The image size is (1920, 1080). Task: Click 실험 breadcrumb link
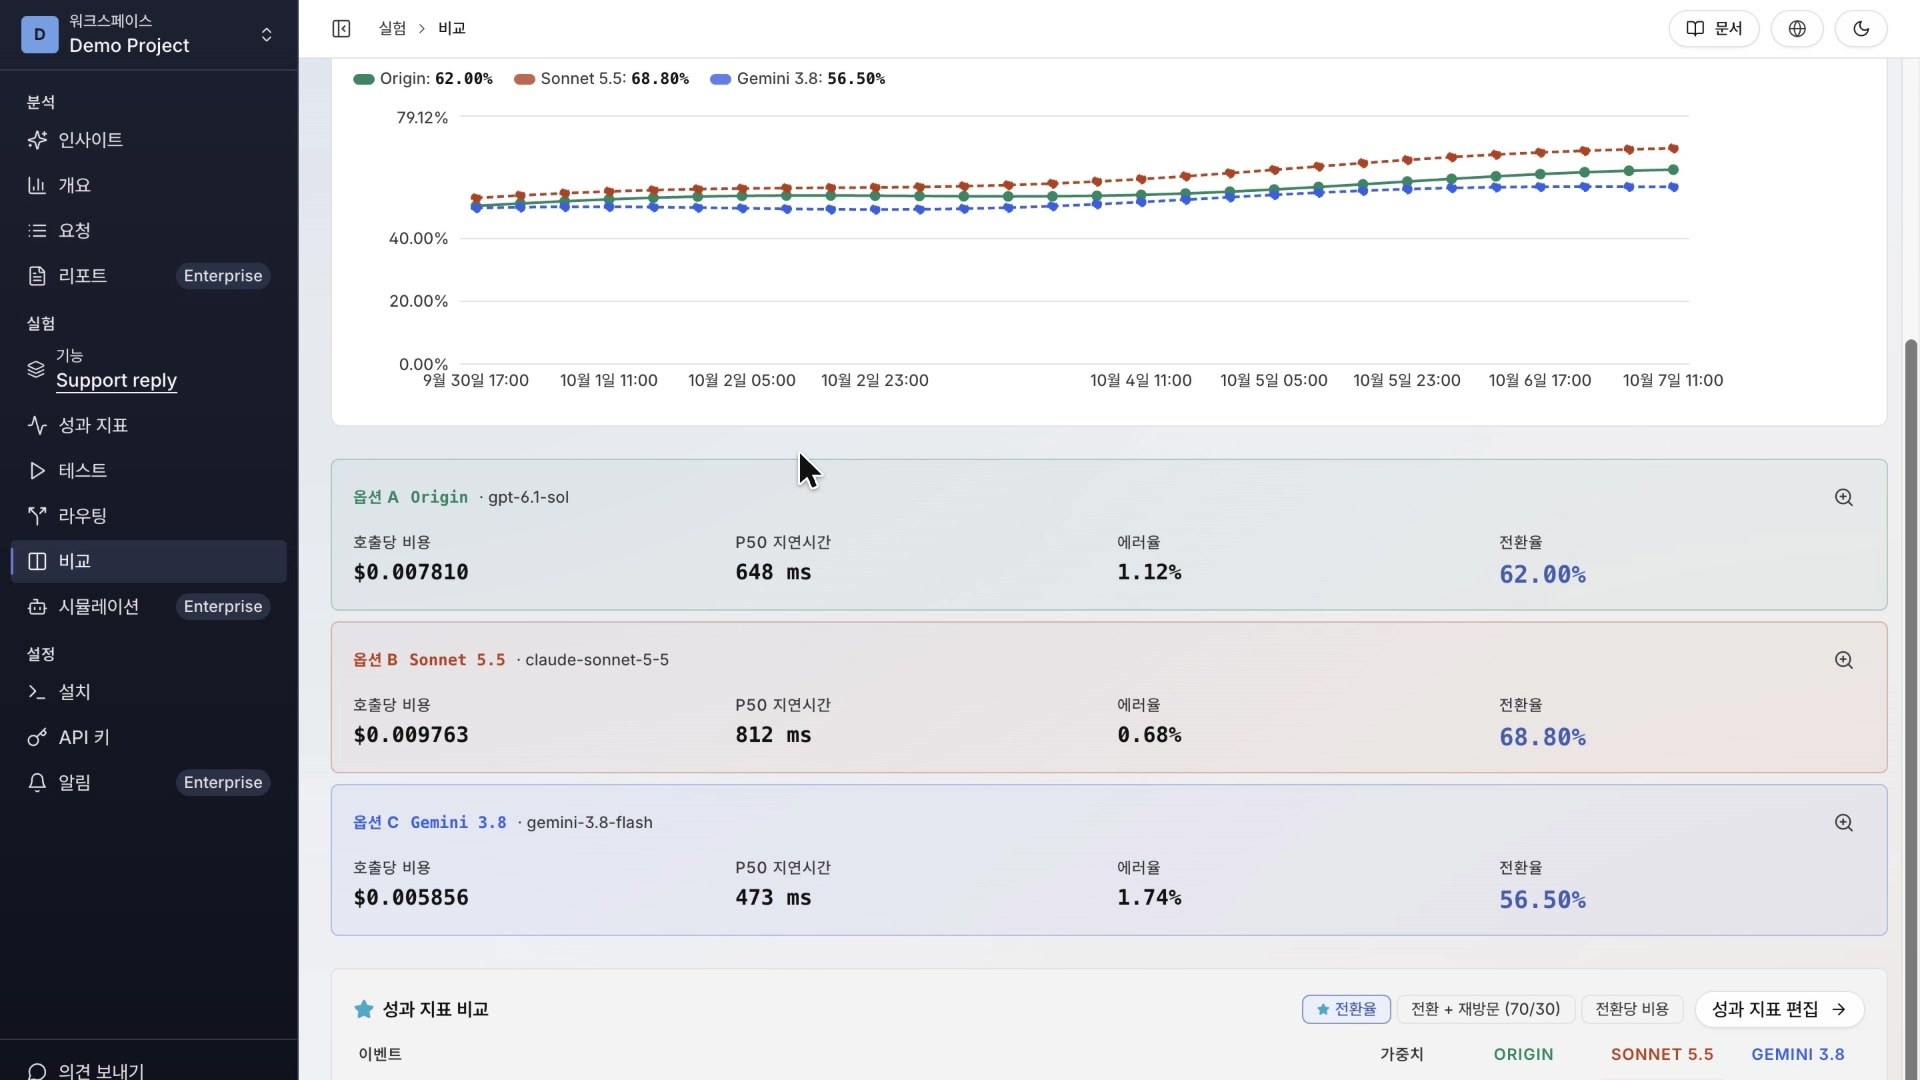click(x=392, y=28)
